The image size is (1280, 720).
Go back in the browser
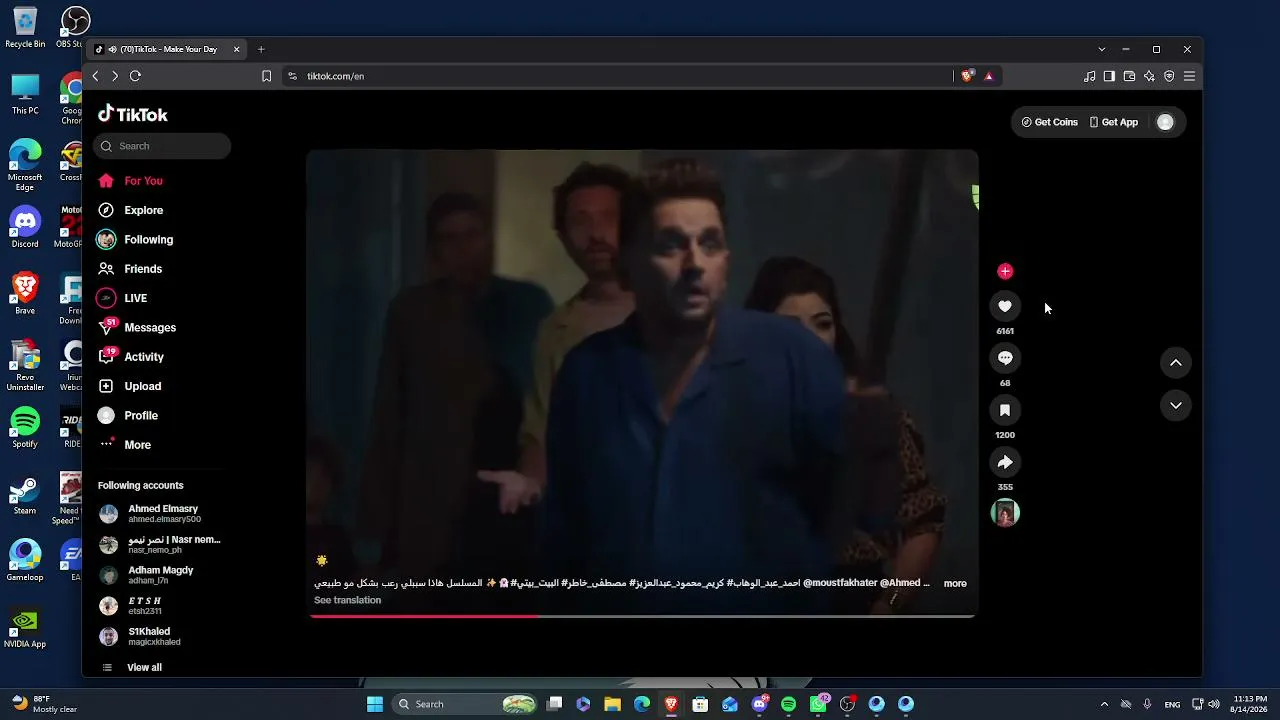point(95,76)
